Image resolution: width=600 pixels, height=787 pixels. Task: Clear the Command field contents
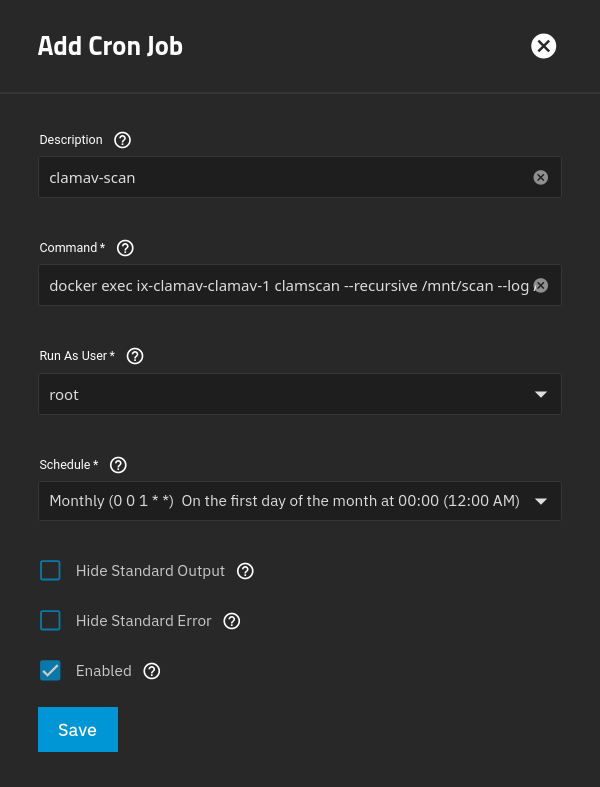coord(540,285)
